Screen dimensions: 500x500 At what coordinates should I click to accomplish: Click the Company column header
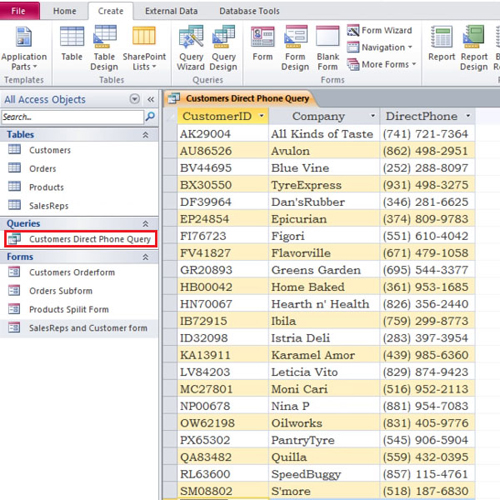coord(324,116)
